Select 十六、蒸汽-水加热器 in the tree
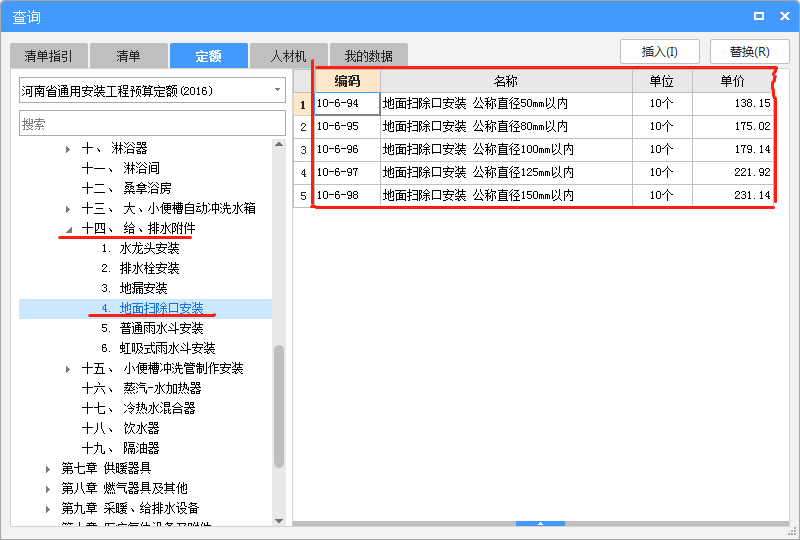The width and height of the screenshot is (800, 540). (141, 388)
